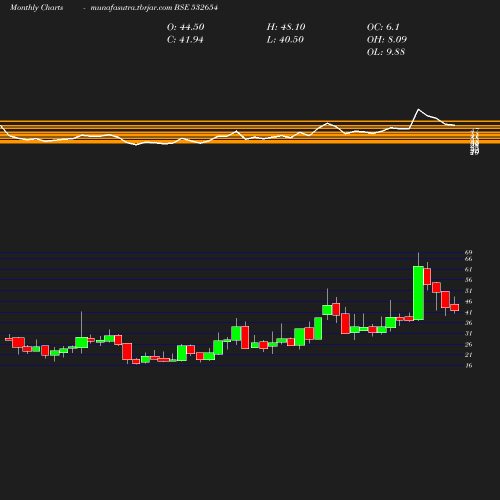The image size is (500, 500).
Task: Click the "Monthly Charts" title text
Action: 36,8
